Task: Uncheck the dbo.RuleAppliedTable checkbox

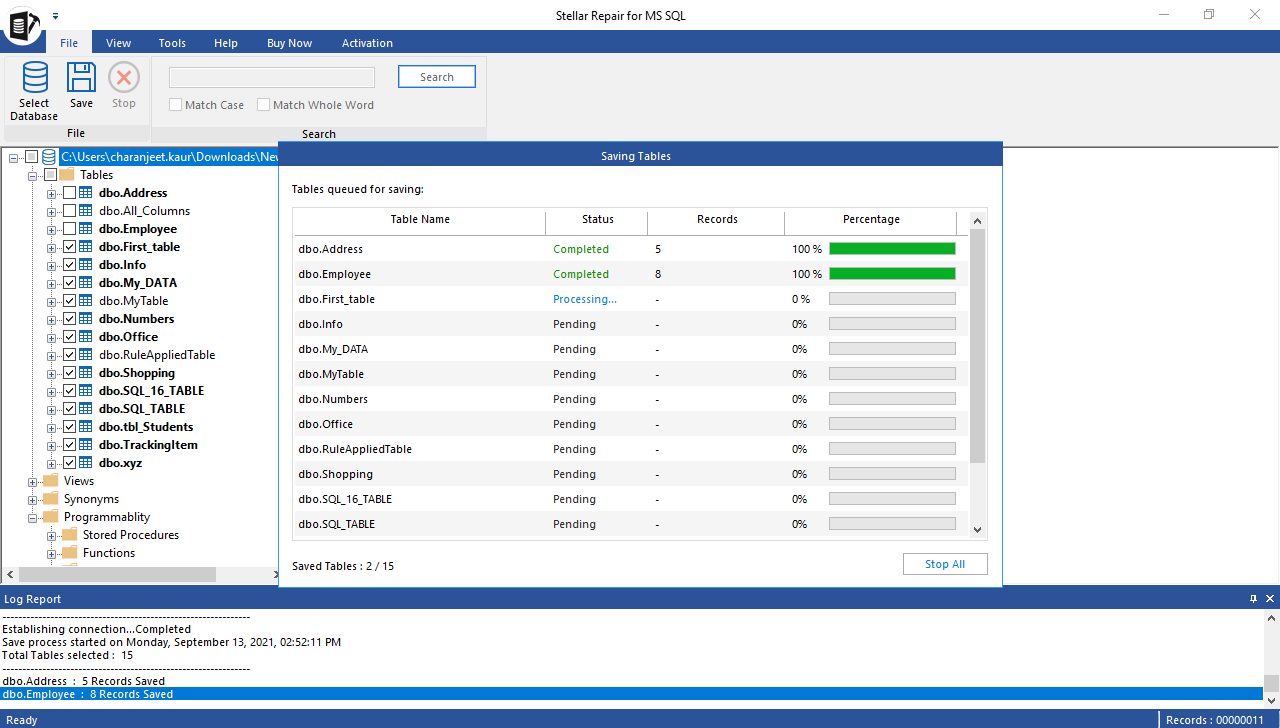Action: (69, 355)
